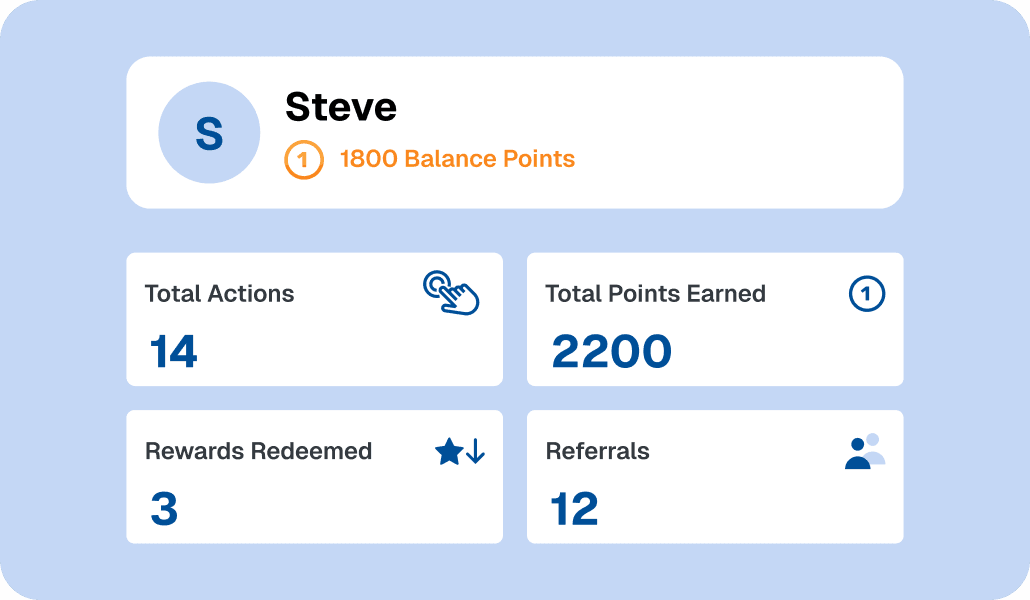Click the Steve profile name
1030x600 pixels.
[x=341, y=106]
